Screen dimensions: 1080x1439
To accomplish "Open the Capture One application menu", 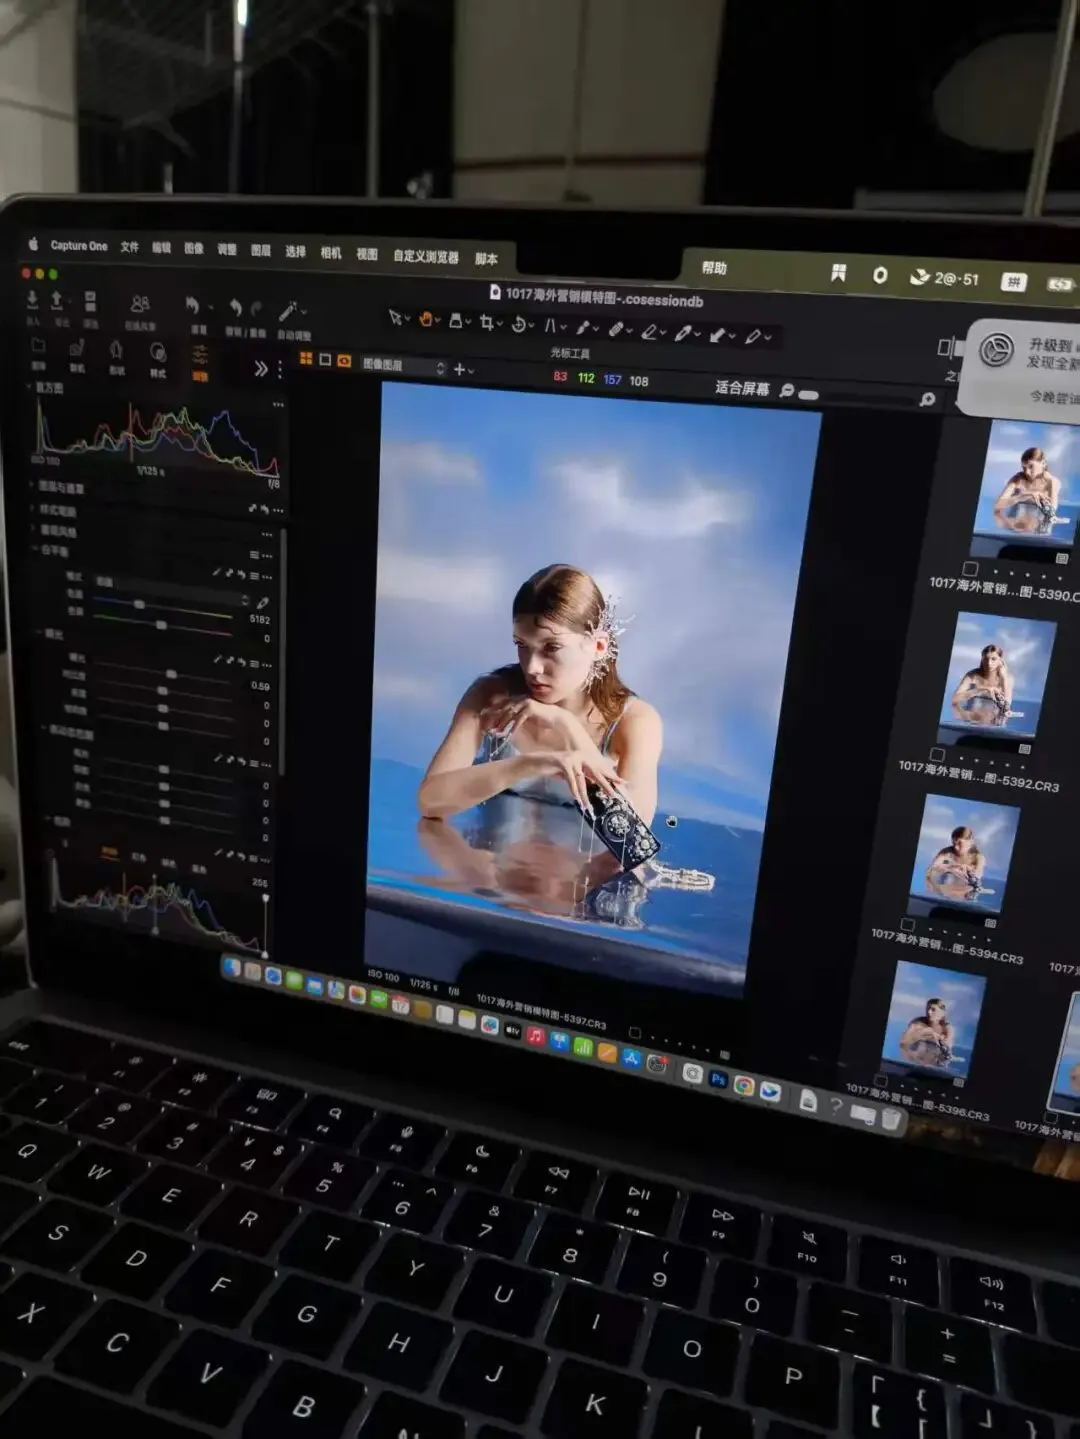I will tap(79, 245).
